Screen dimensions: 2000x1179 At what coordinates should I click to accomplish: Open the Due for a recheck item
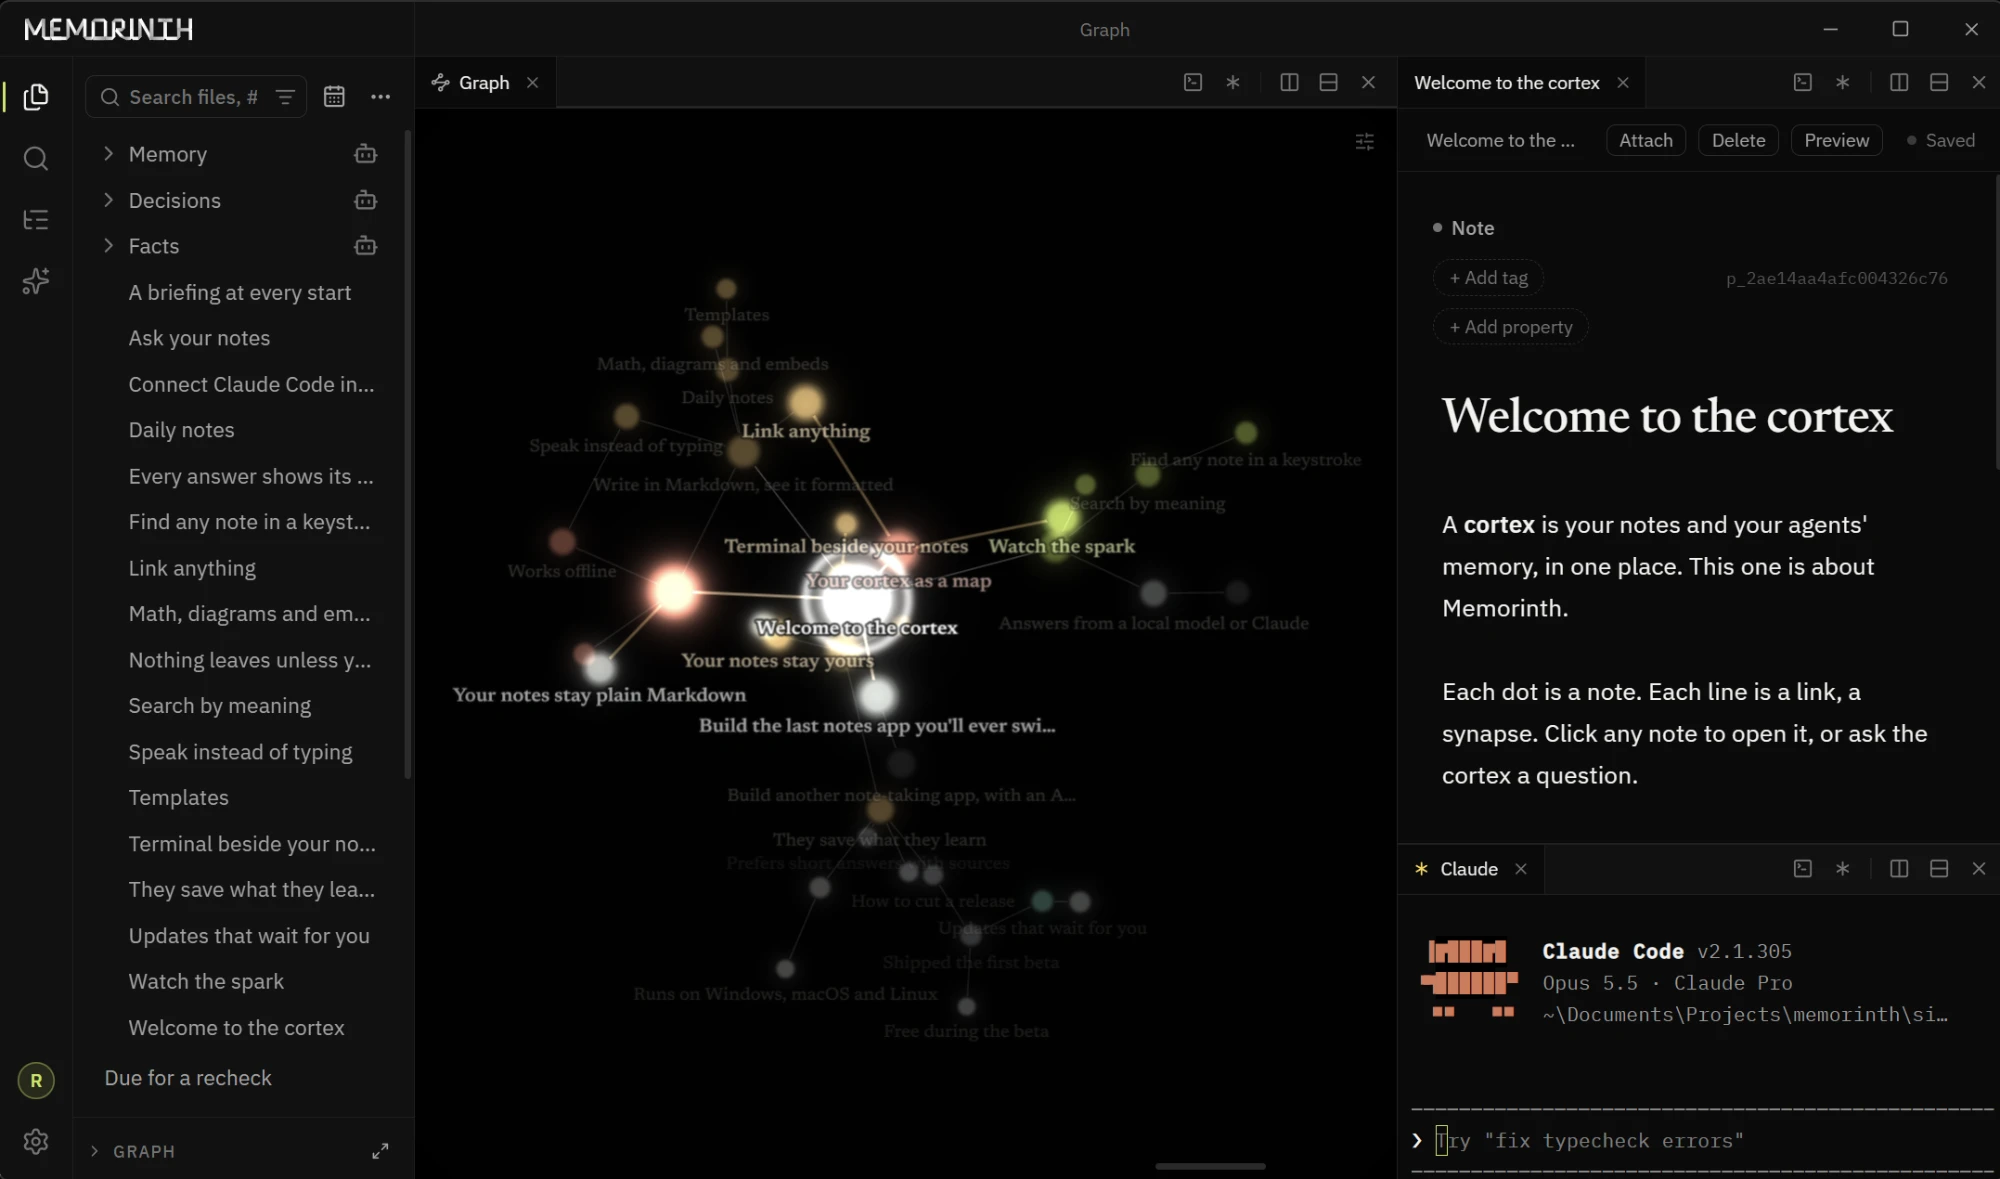(188, 1078)
